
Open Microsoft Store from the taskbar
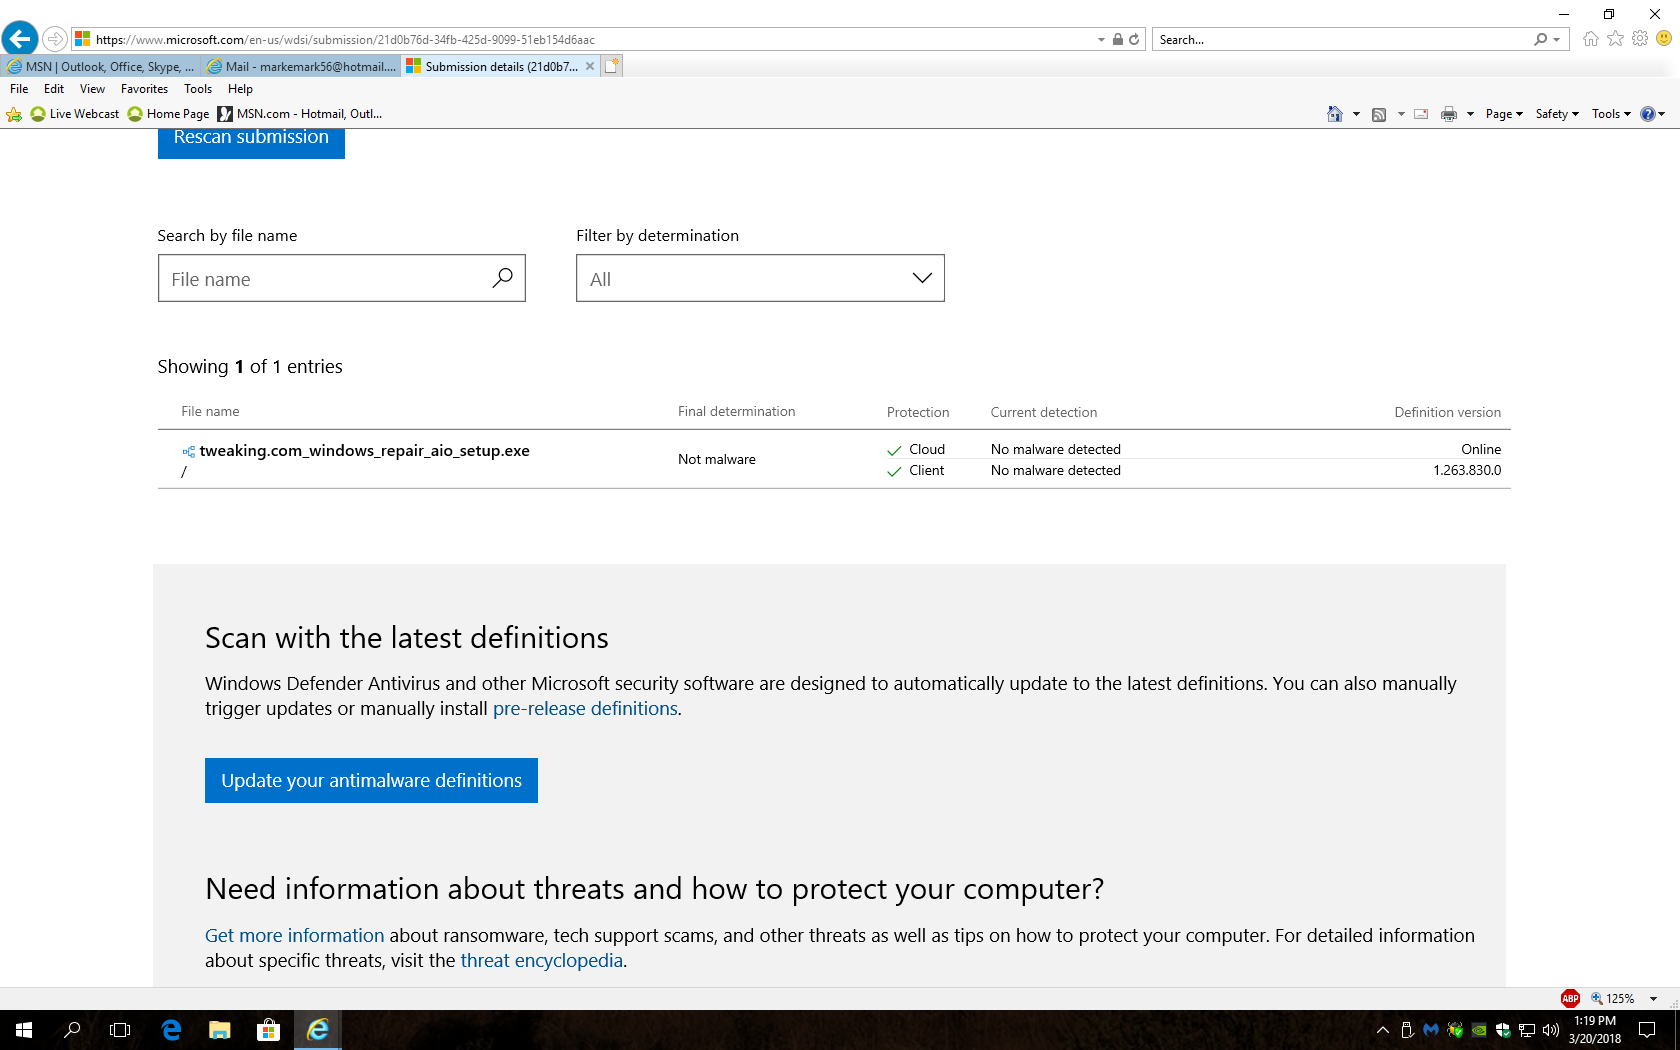[268, 1030]
